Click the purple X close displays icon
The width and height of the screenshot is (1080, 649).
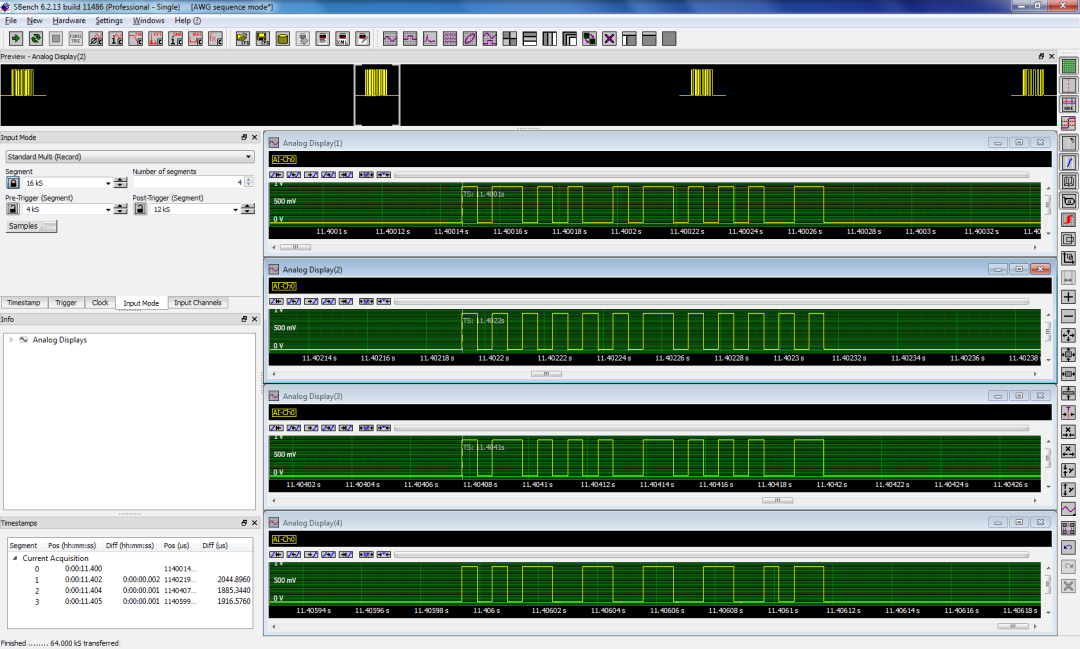pyautogui.click(x=609, y=39)
